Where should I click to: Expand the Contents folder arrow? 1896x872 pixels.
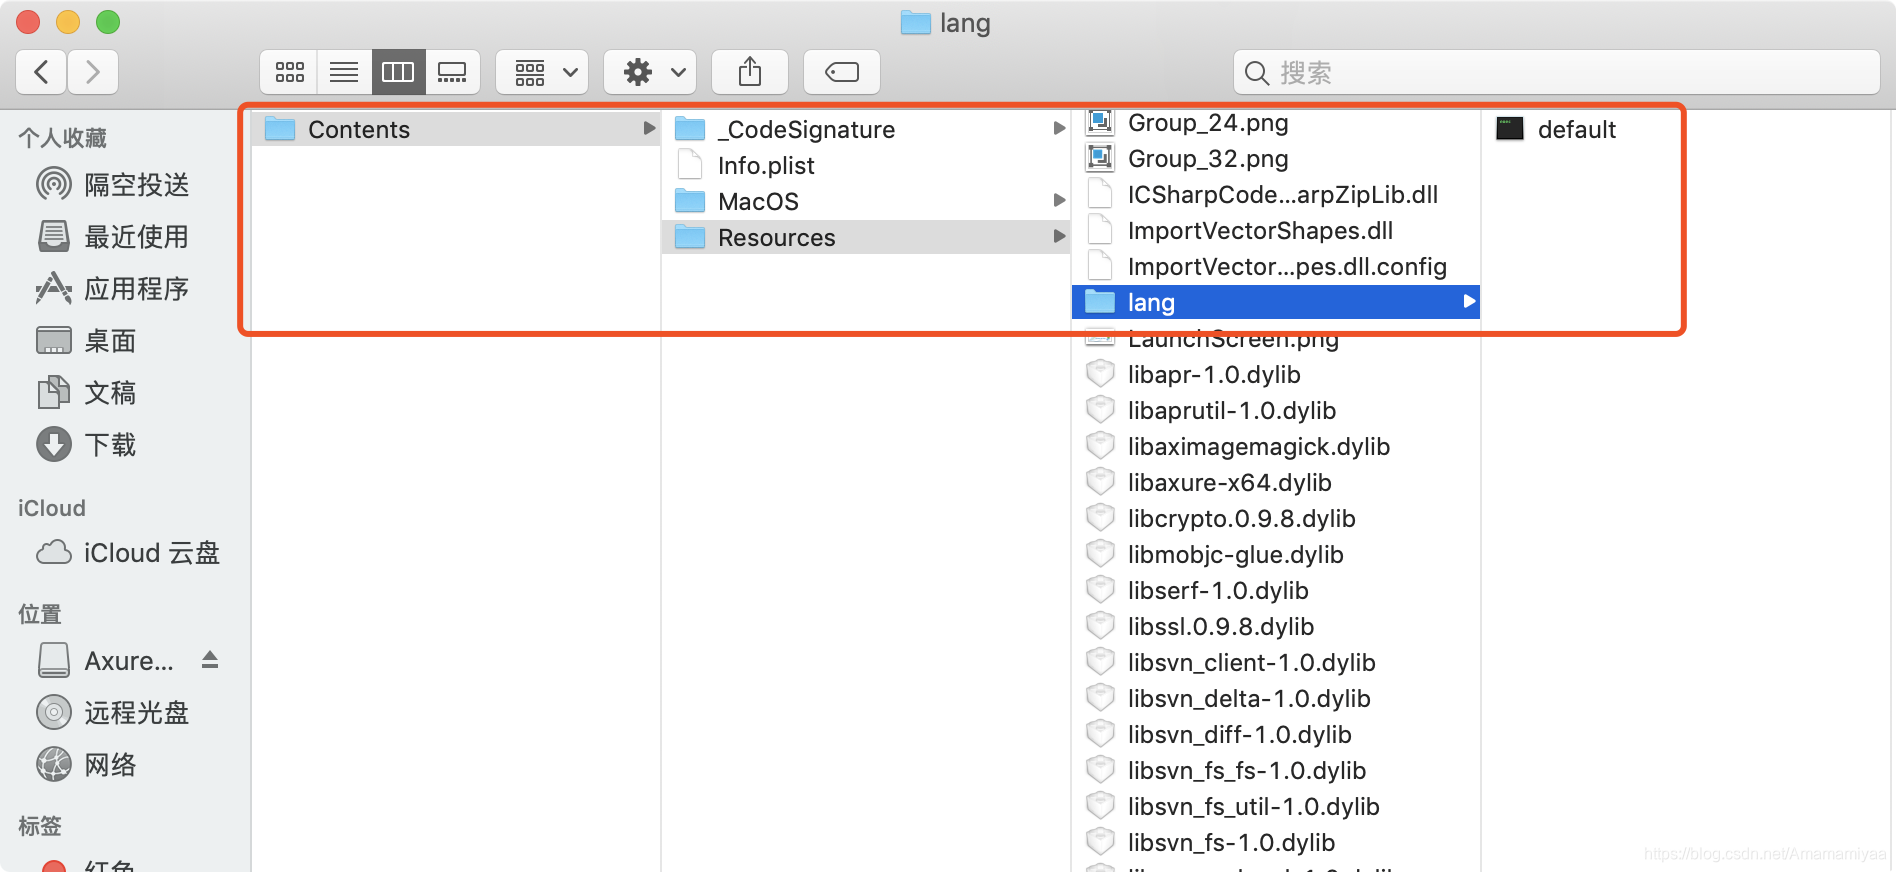(649, 129)
